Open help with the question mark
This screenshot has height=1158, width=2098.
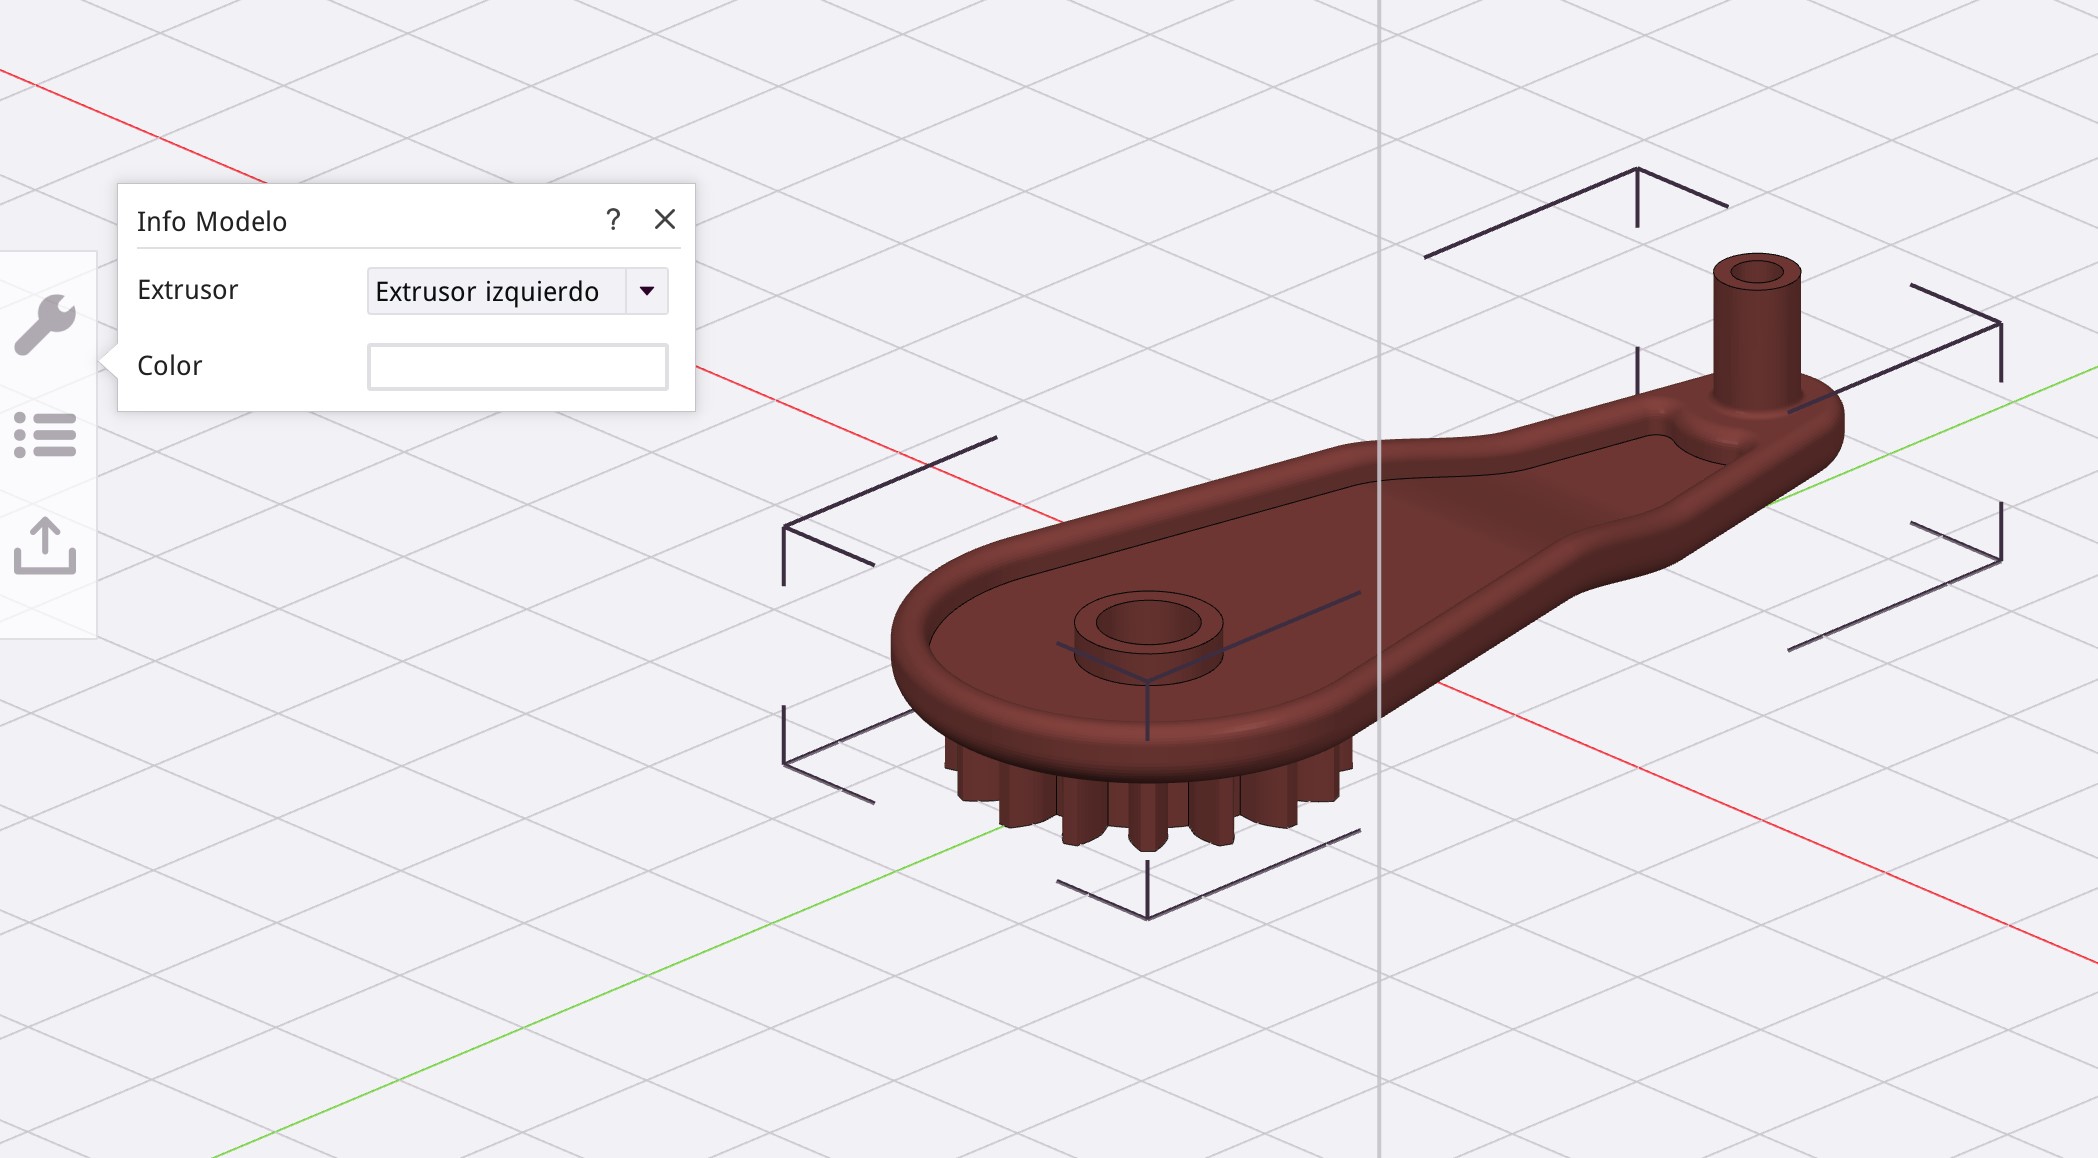(x=613, y=220)
